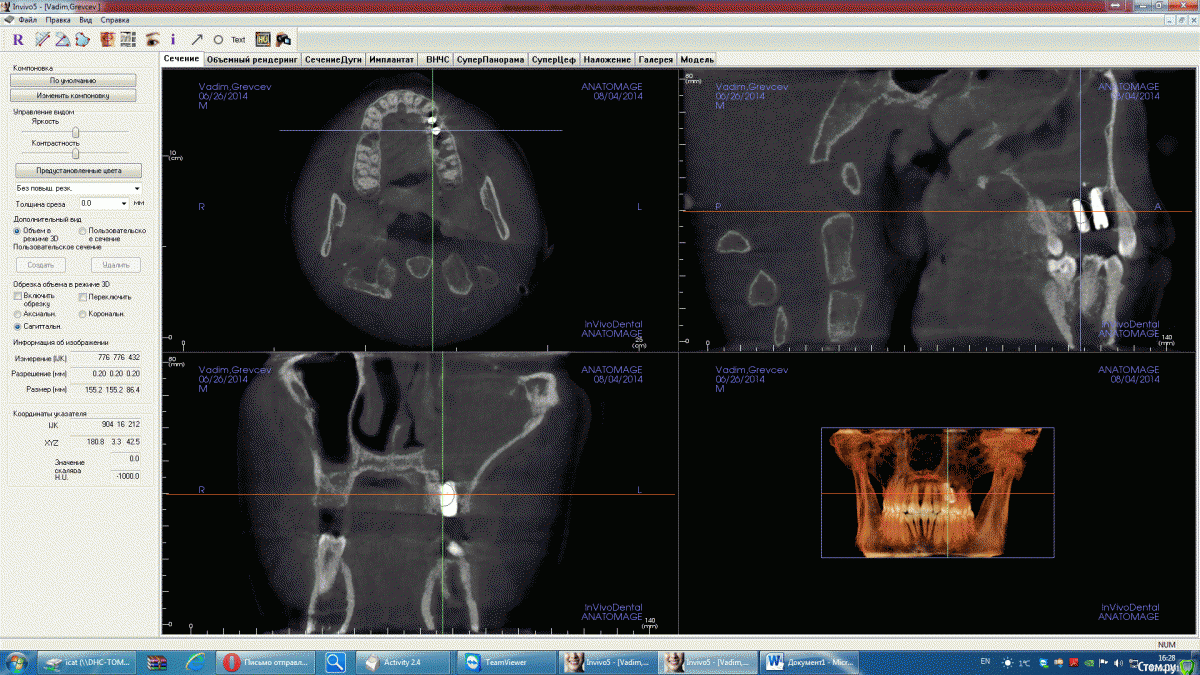This screenshot has height=675, width=1200.
Task: Click the information (i) tool
Action: tap(173, 40)
